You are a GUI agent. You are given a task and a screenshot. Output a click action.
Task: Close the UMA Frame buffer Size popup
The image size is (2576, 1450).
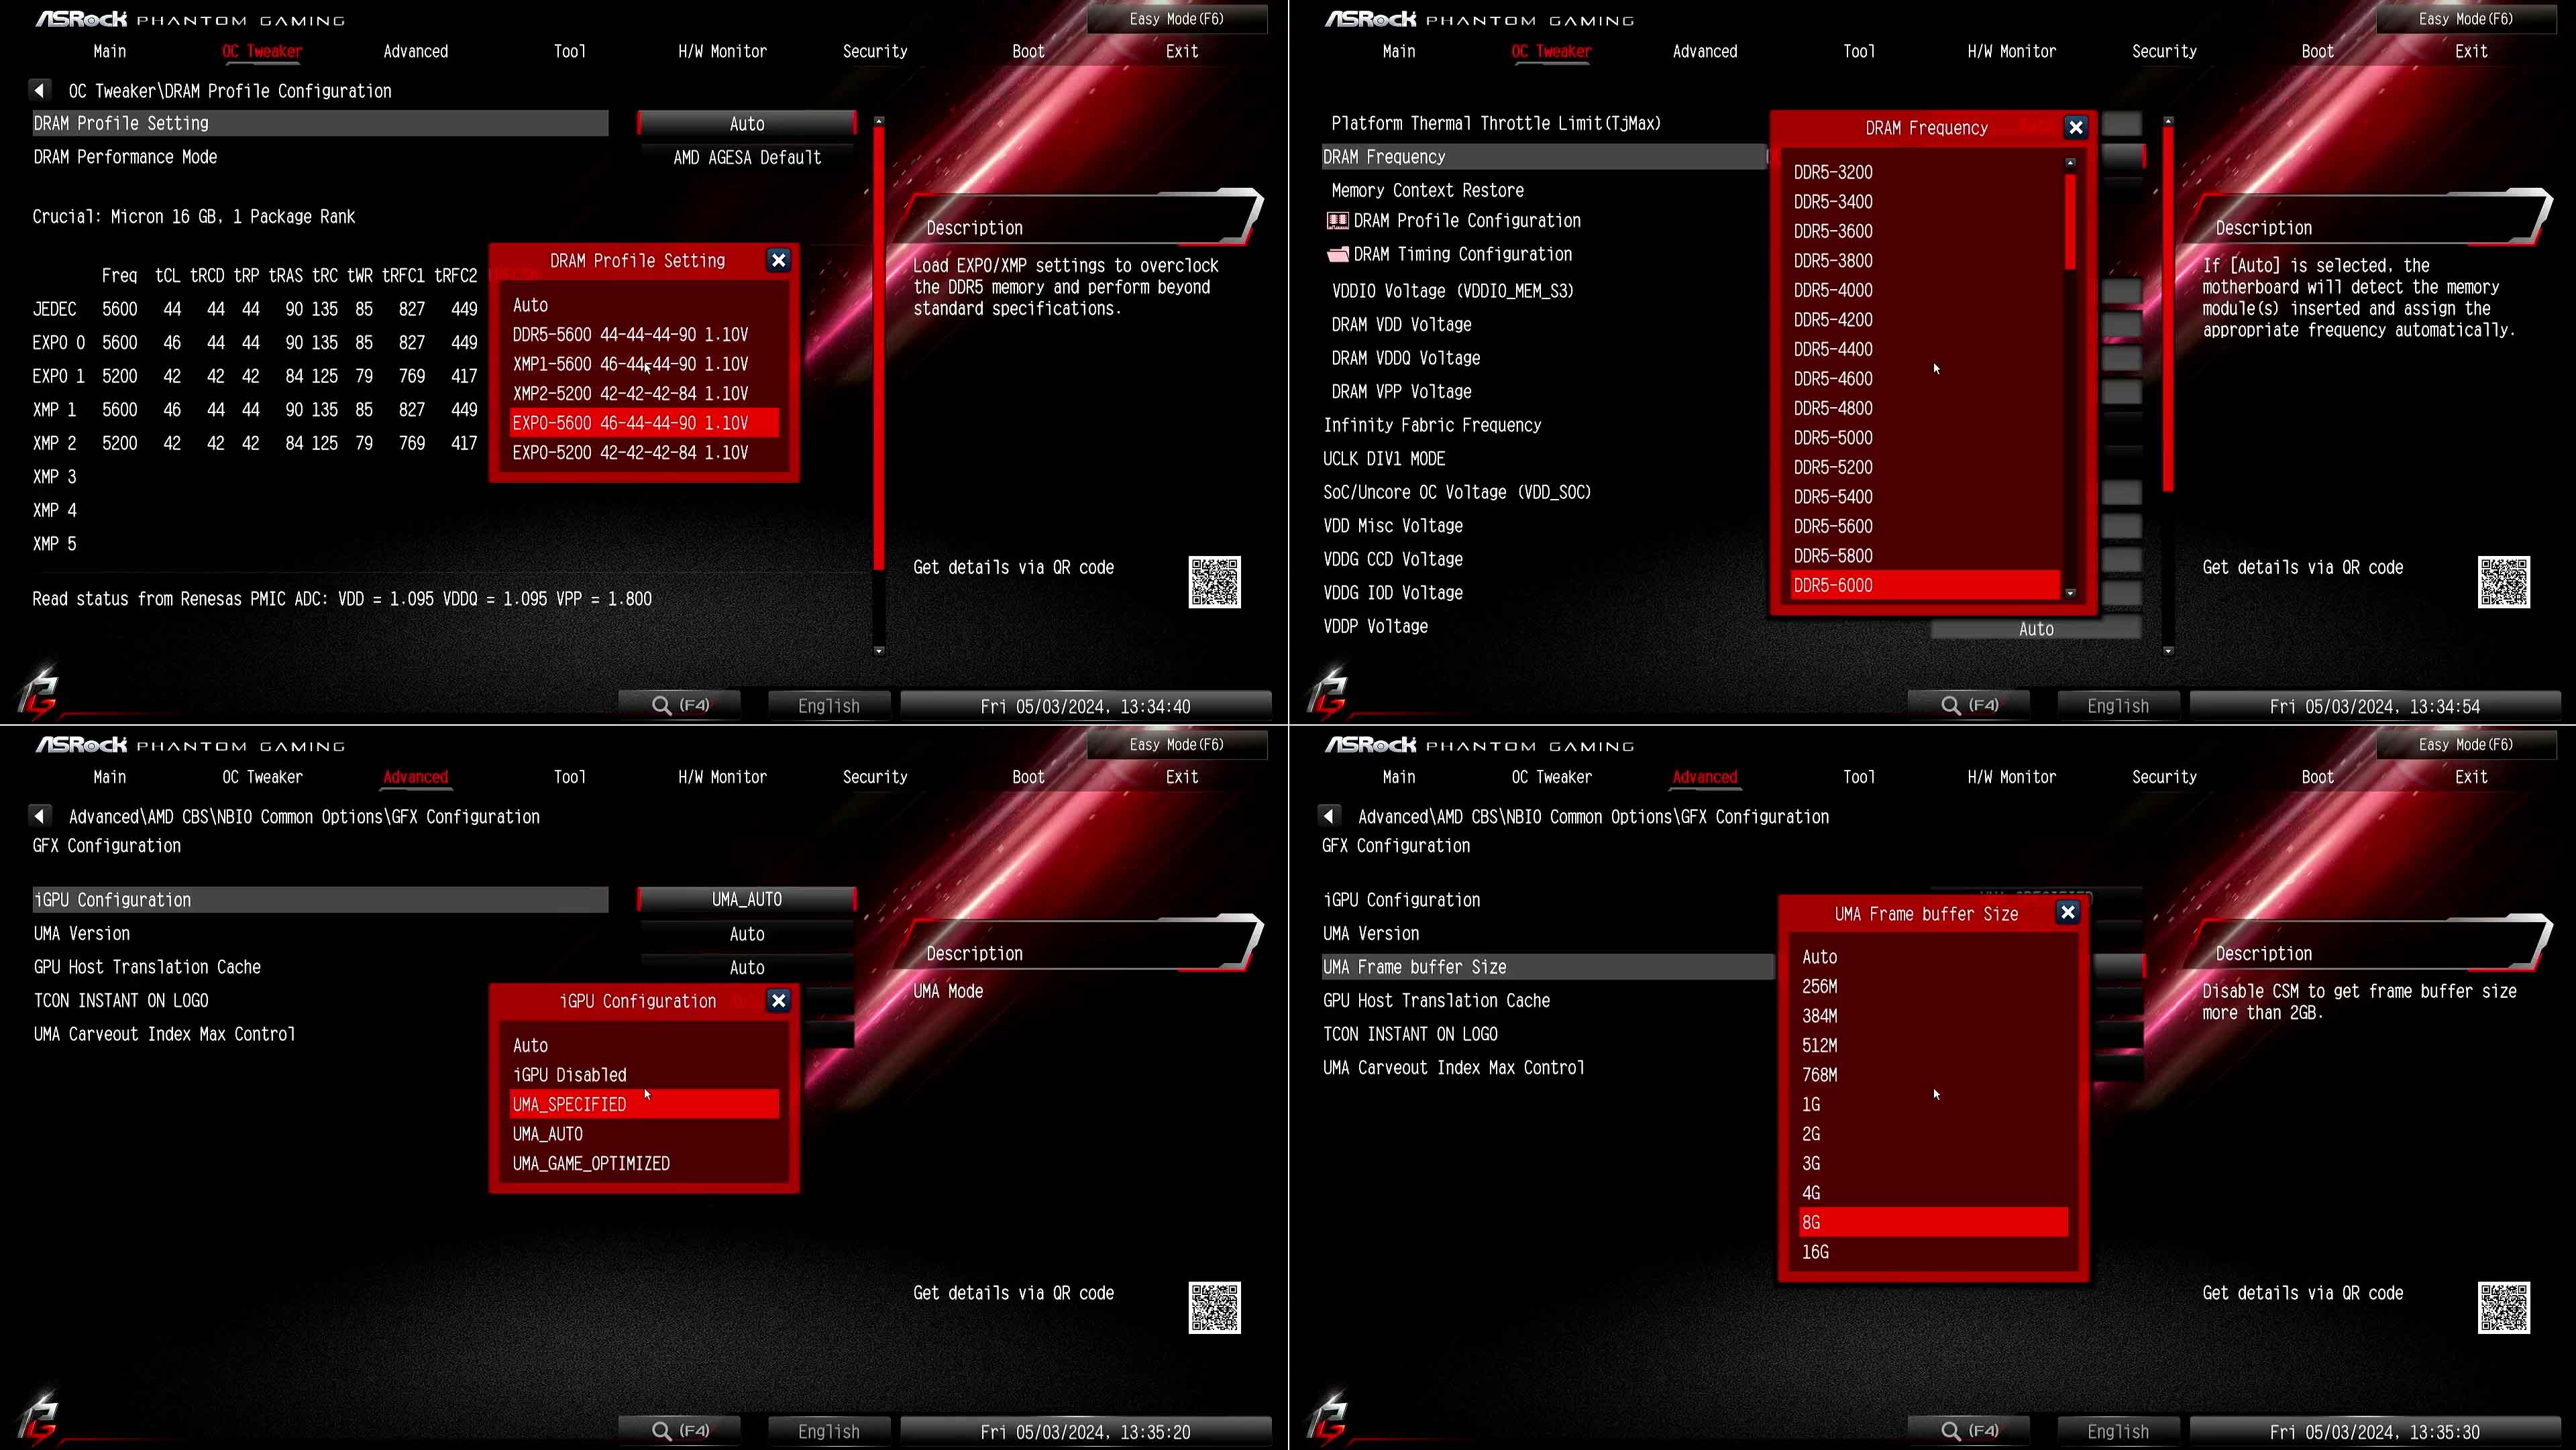point(2067,912)
